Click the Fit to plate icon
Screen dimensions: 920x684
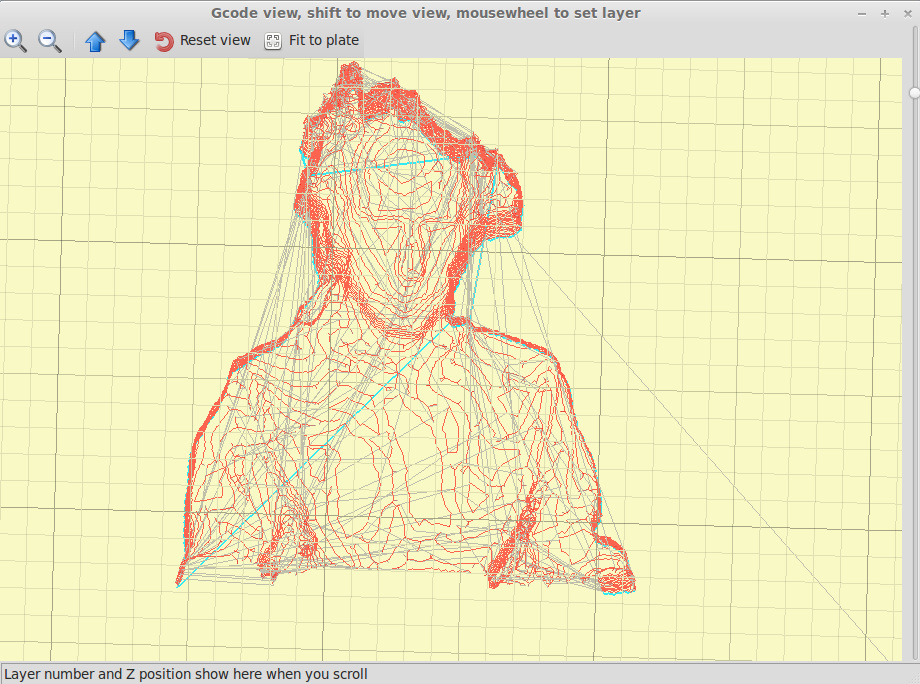(272, 41)
